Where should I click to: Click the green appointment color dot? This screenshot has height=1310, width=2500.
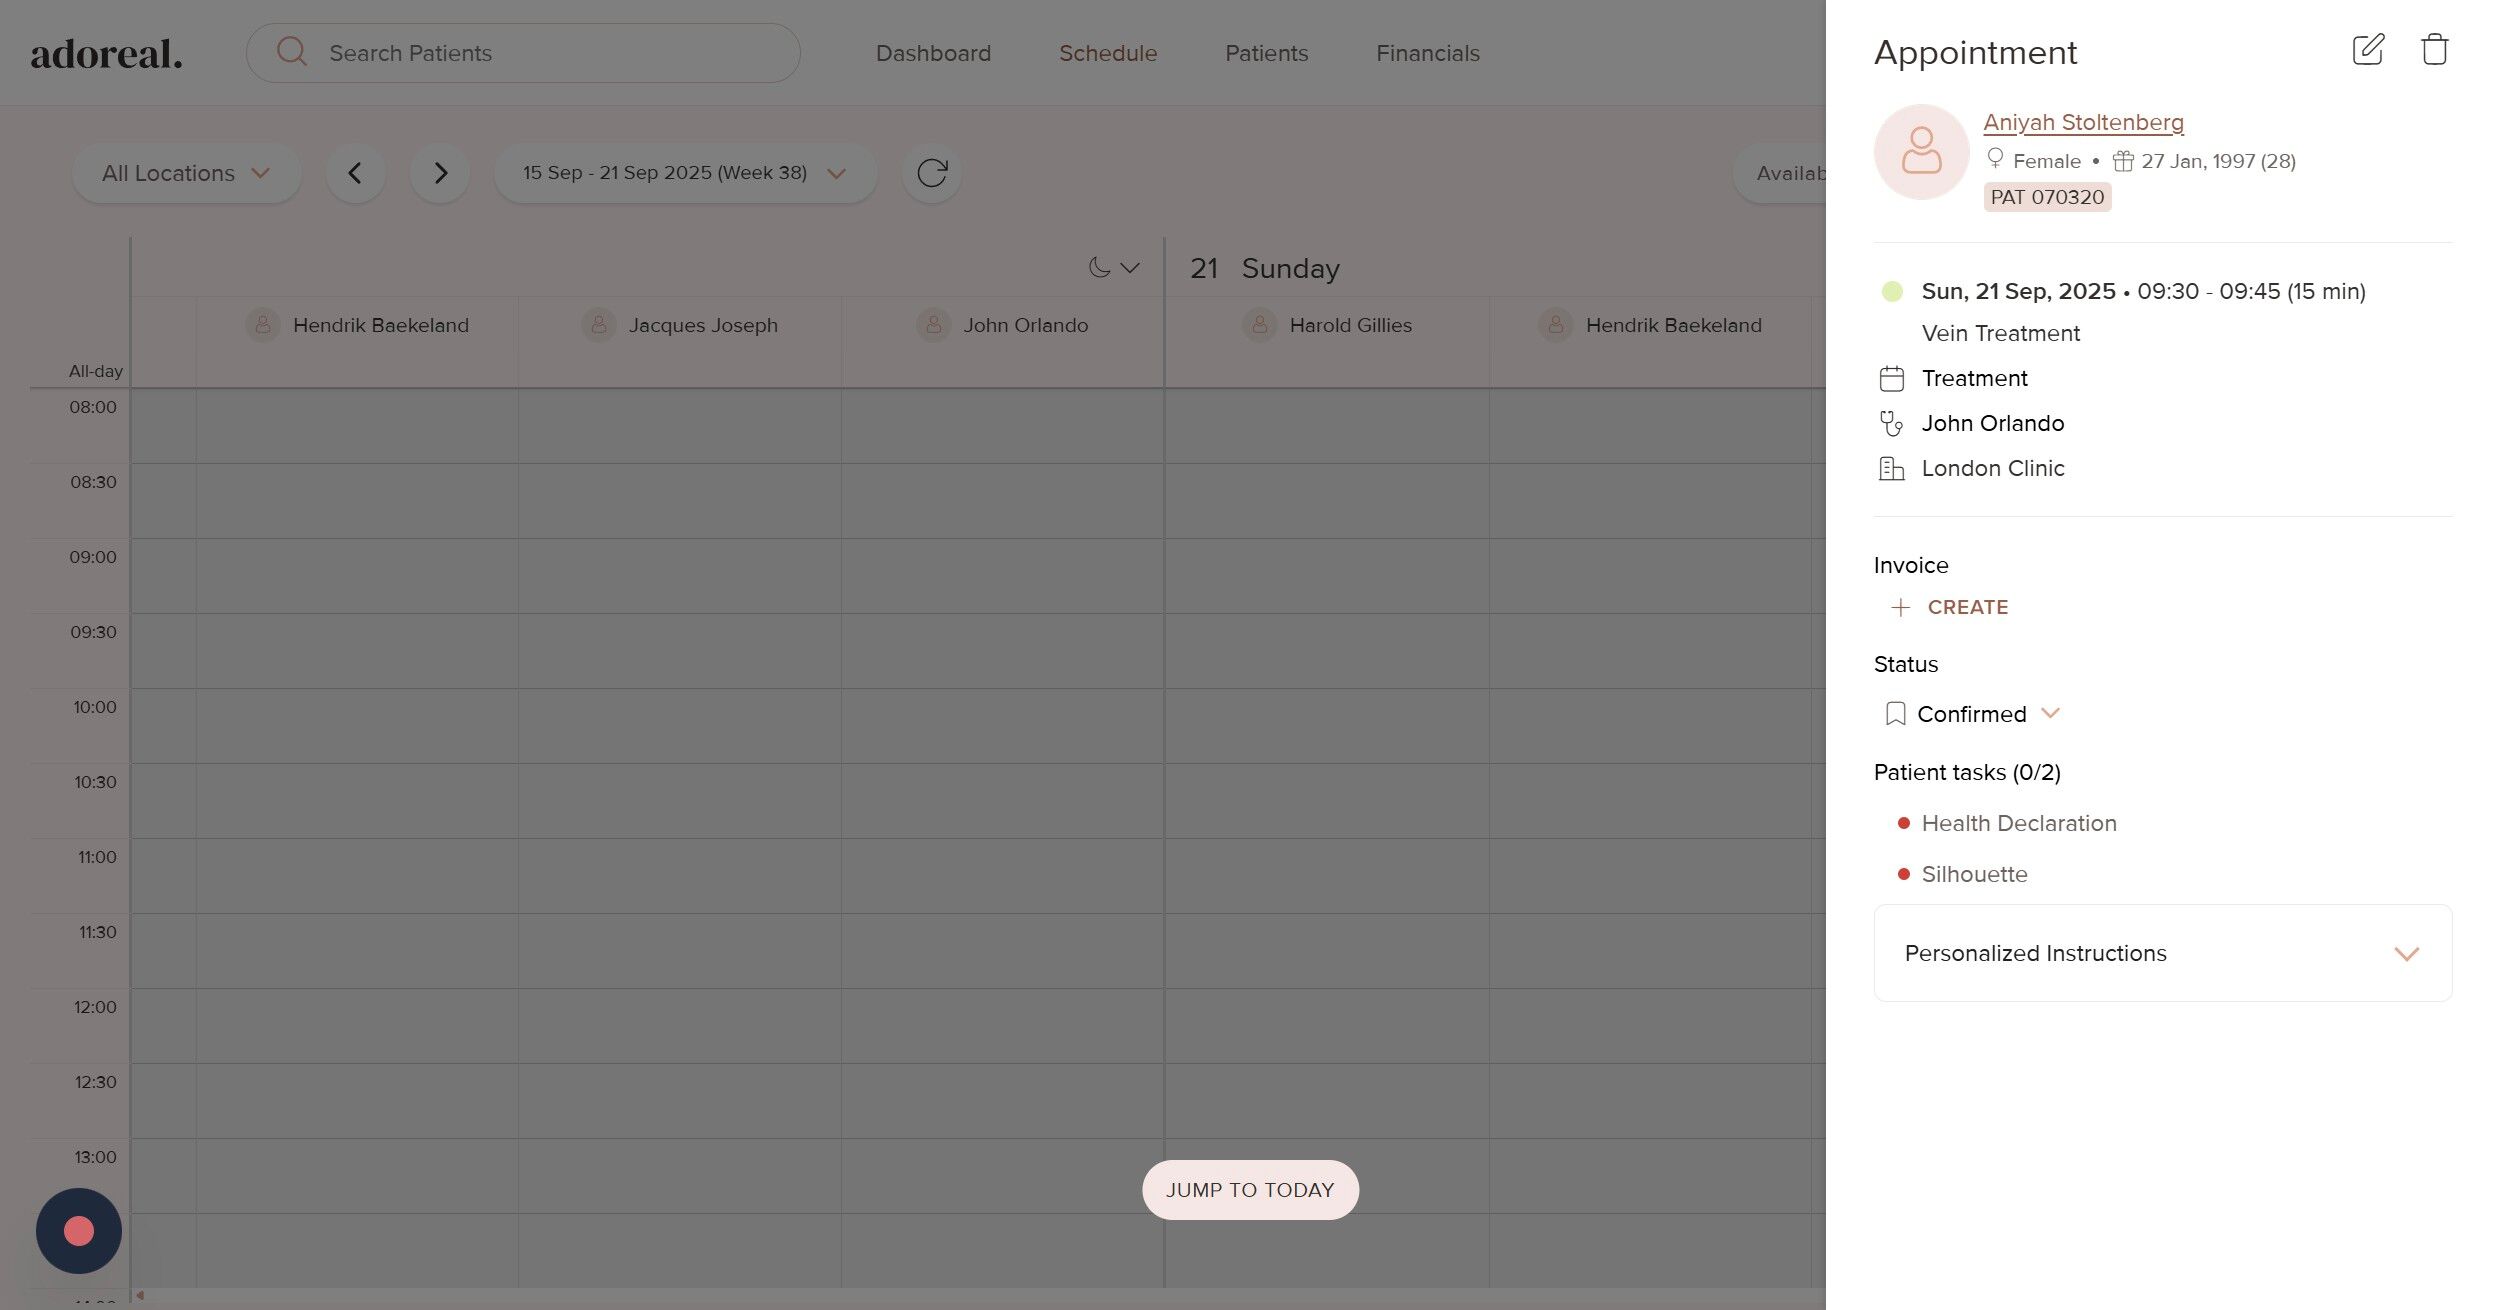[x=1891, y=291]
